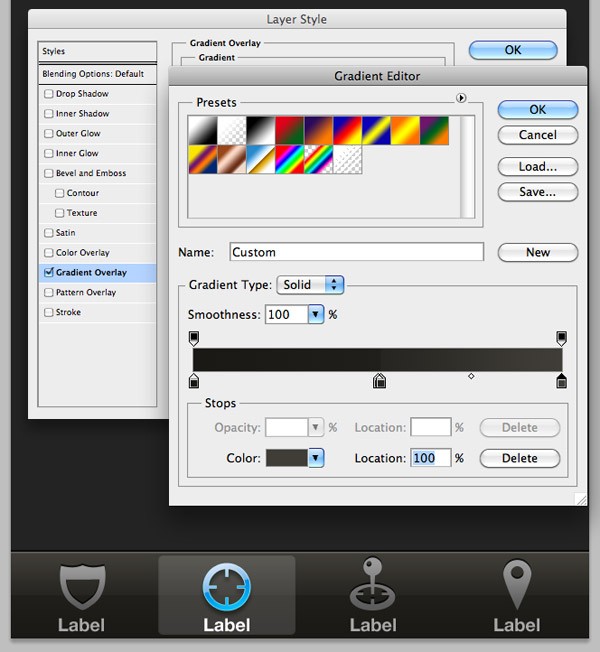Check the Contour option
Screen dimensions: 600x652
tap(59, 193)
